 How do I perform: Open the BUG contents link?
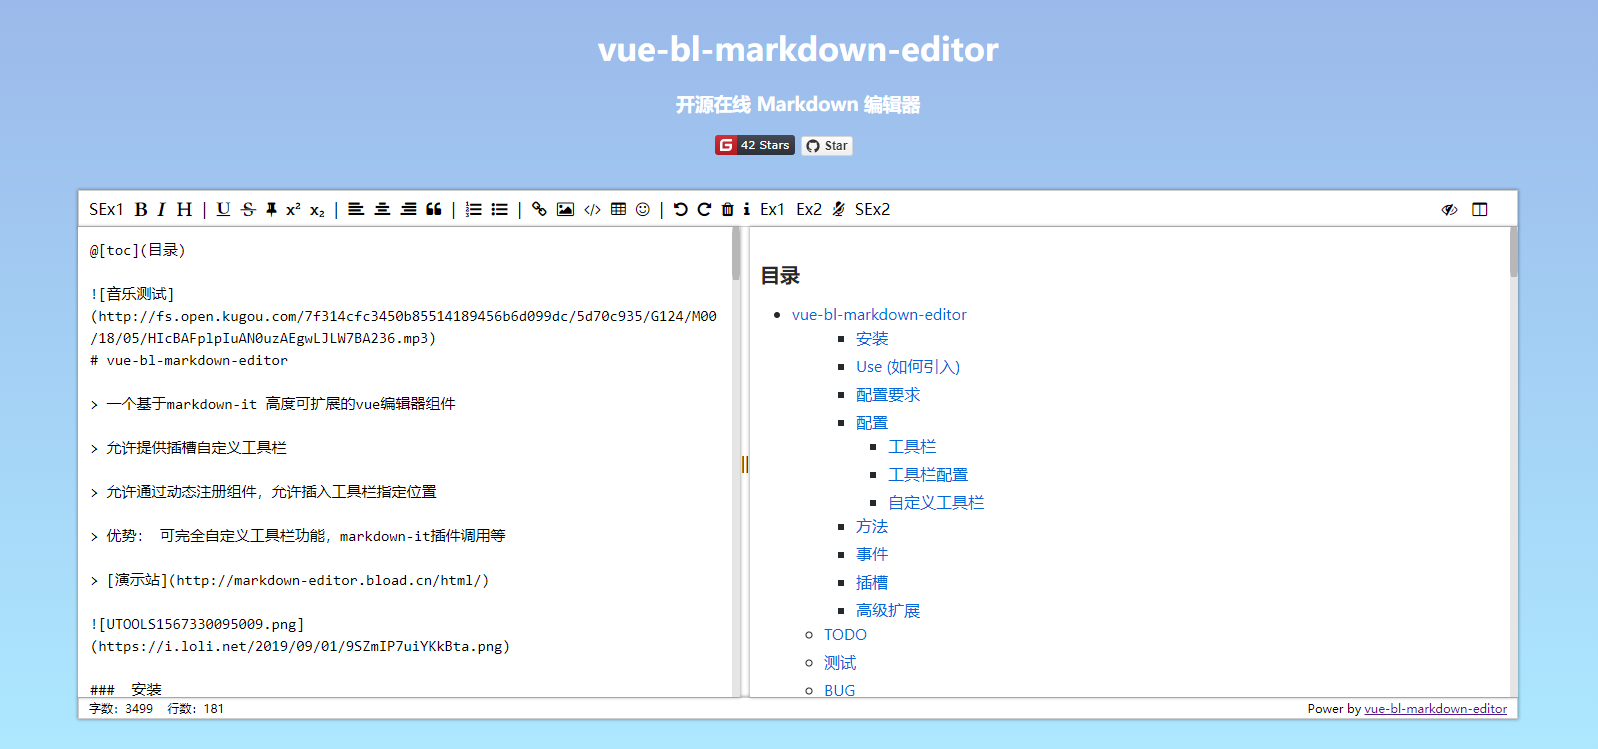pos(840,690)
